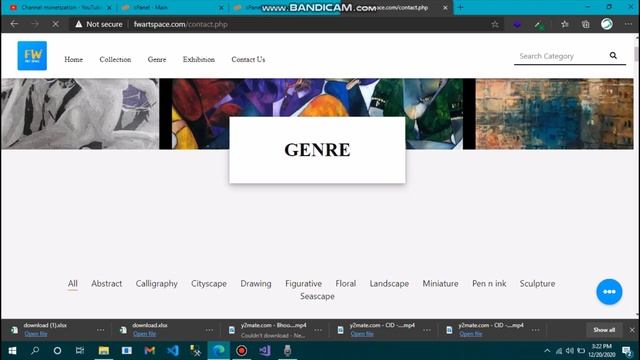Open file link under download (1).xlsx
This screenshot has width=640, height=360.
click(x=36, y=334)
